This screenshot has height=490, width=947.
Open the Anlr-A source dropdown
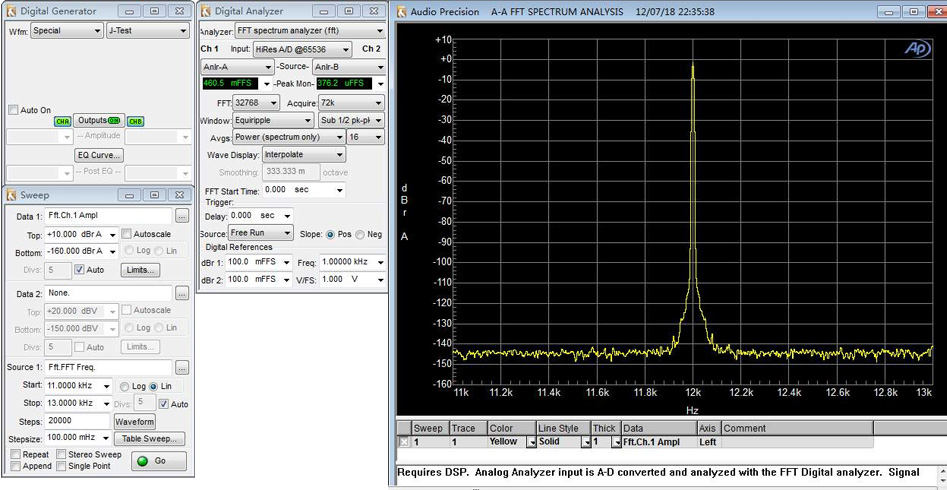(x=237, y=66)
